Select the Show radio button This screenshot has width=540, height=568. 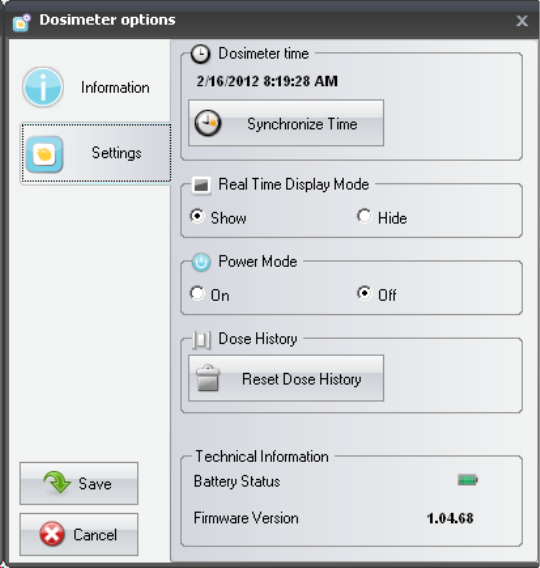coord(197,216)
